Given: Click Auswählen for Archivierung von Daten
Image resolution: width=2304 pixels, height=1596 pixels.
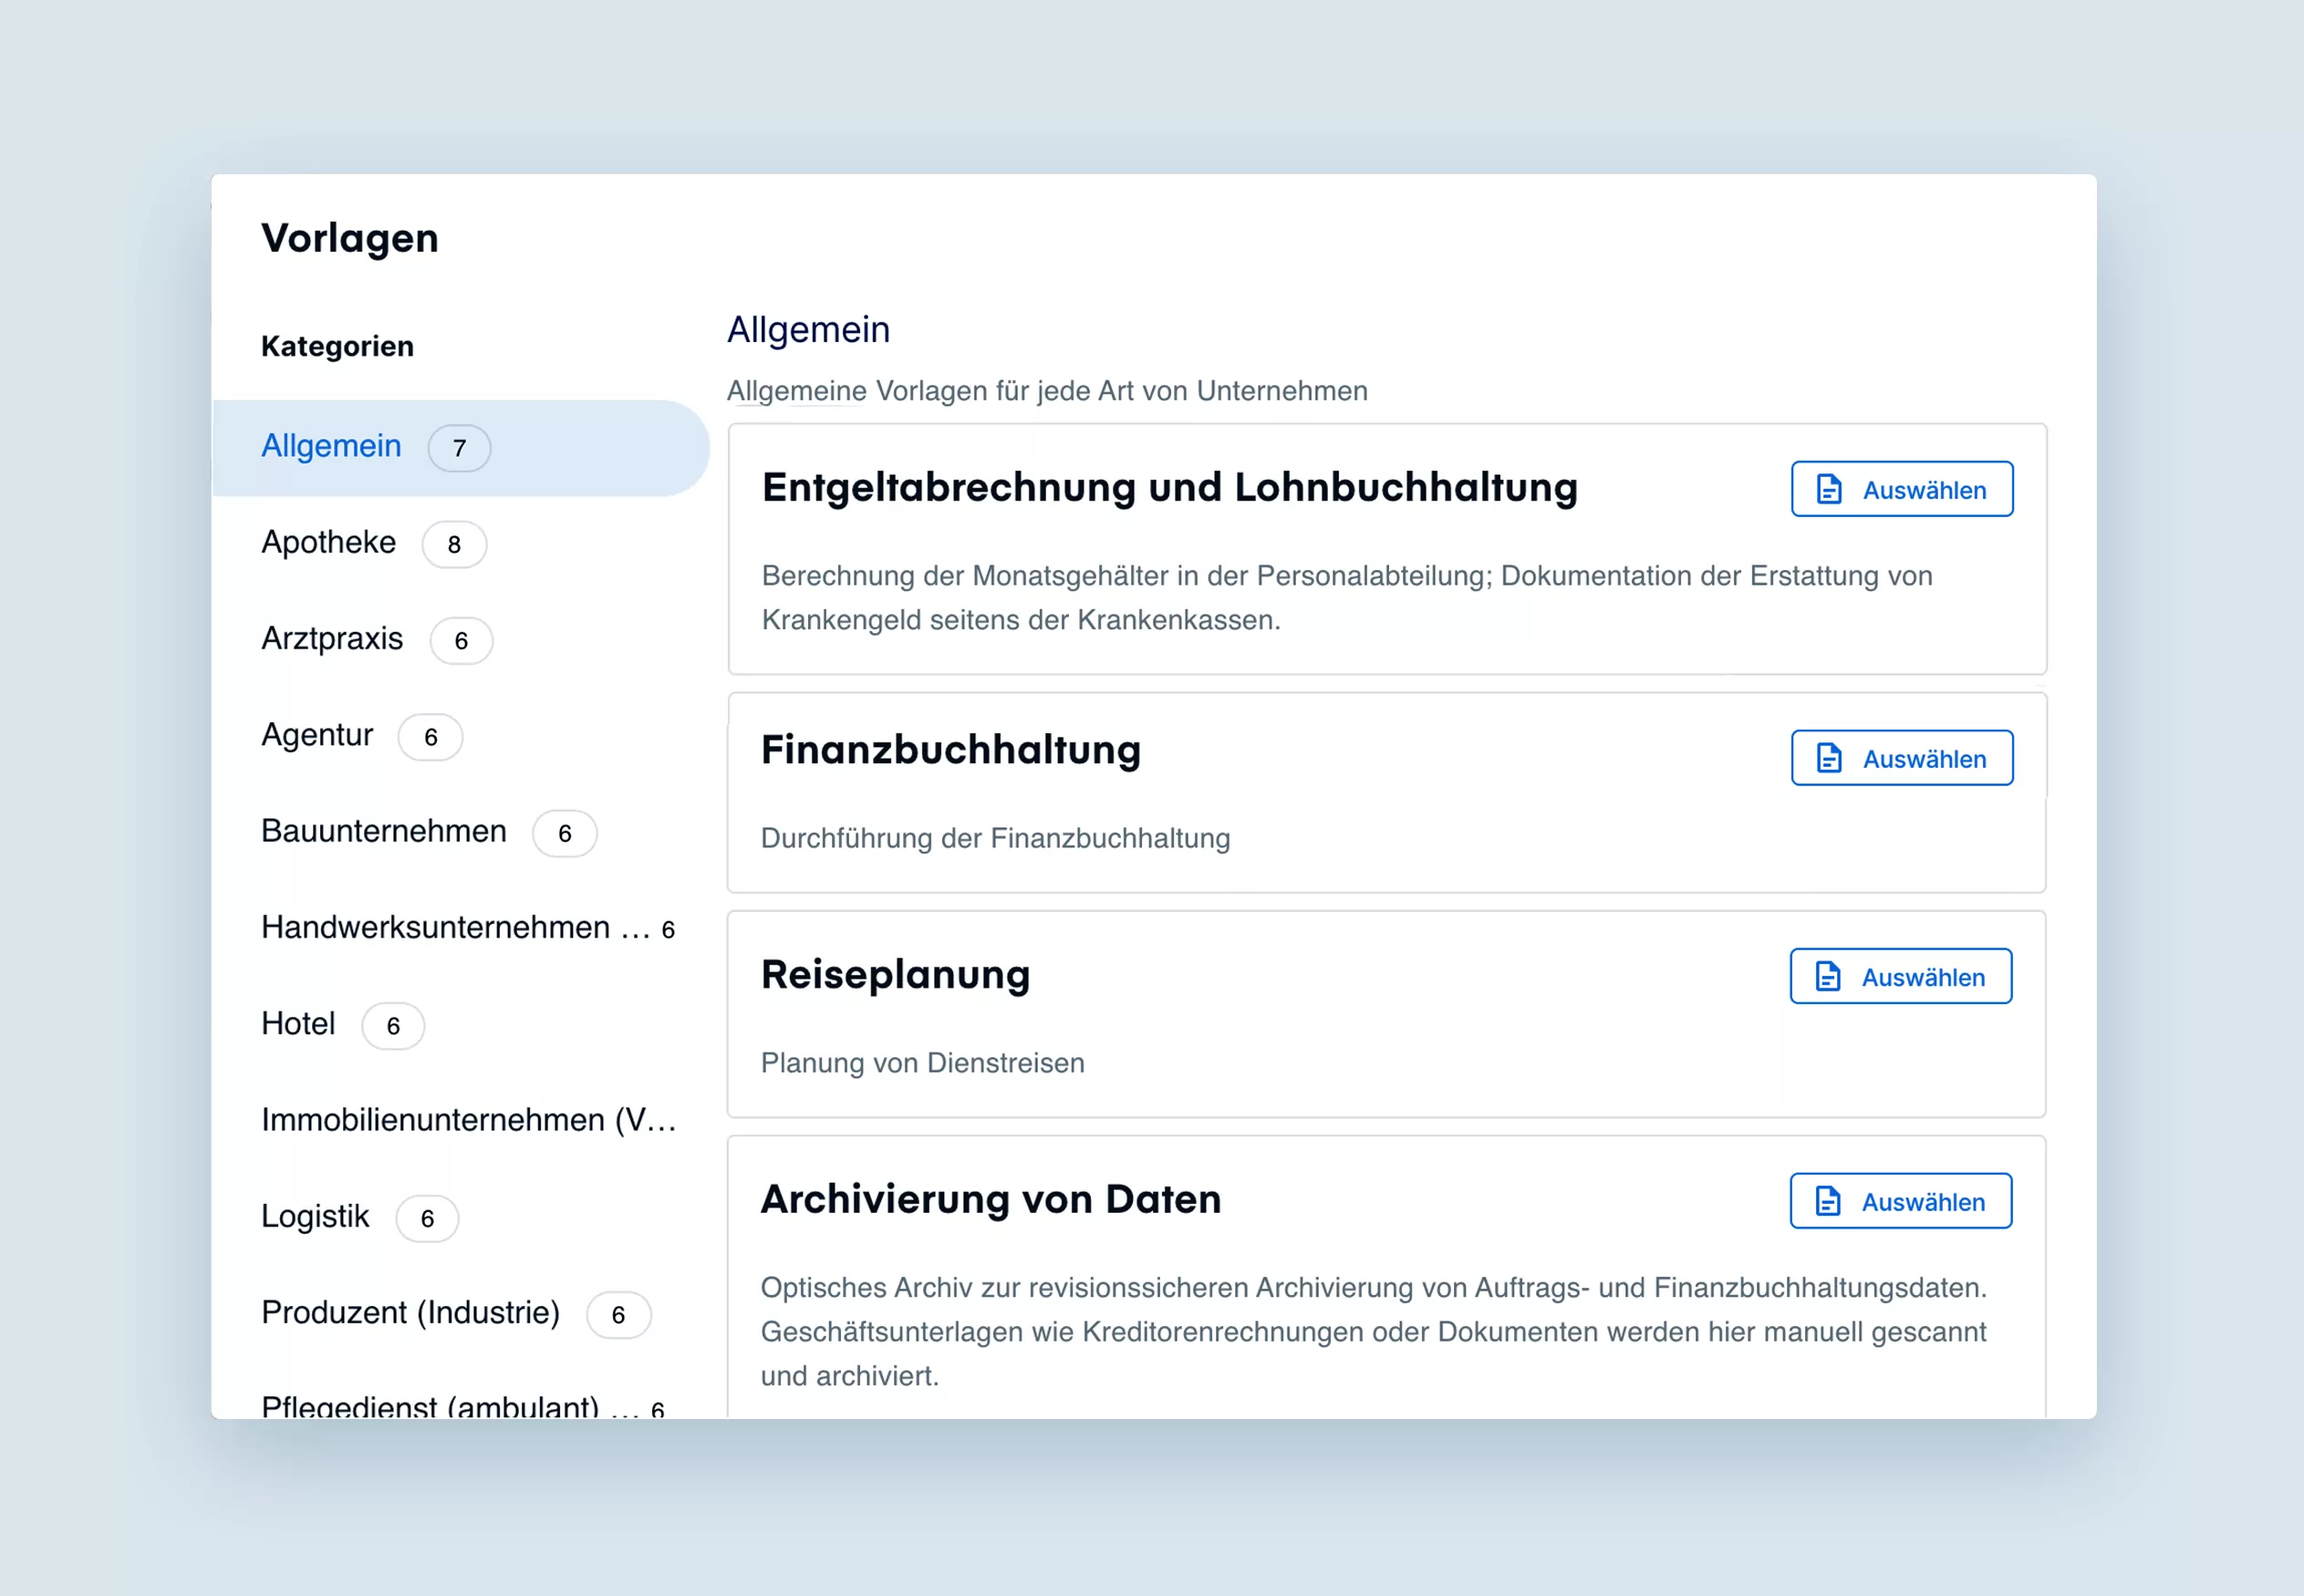Looking at the screenshot, I should pyautogui.click(x=1900, y=1201).
